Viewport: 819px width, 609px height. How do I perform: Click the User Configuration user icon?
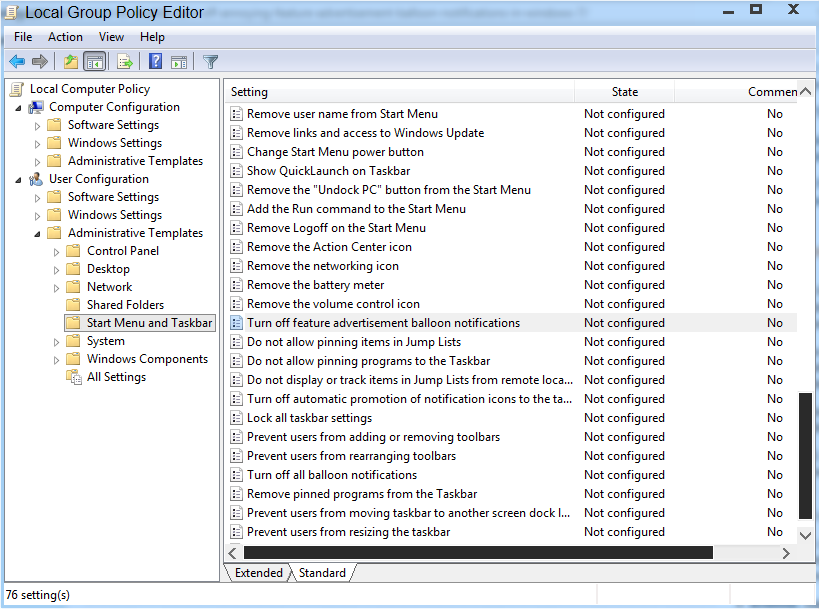[36, 180]
